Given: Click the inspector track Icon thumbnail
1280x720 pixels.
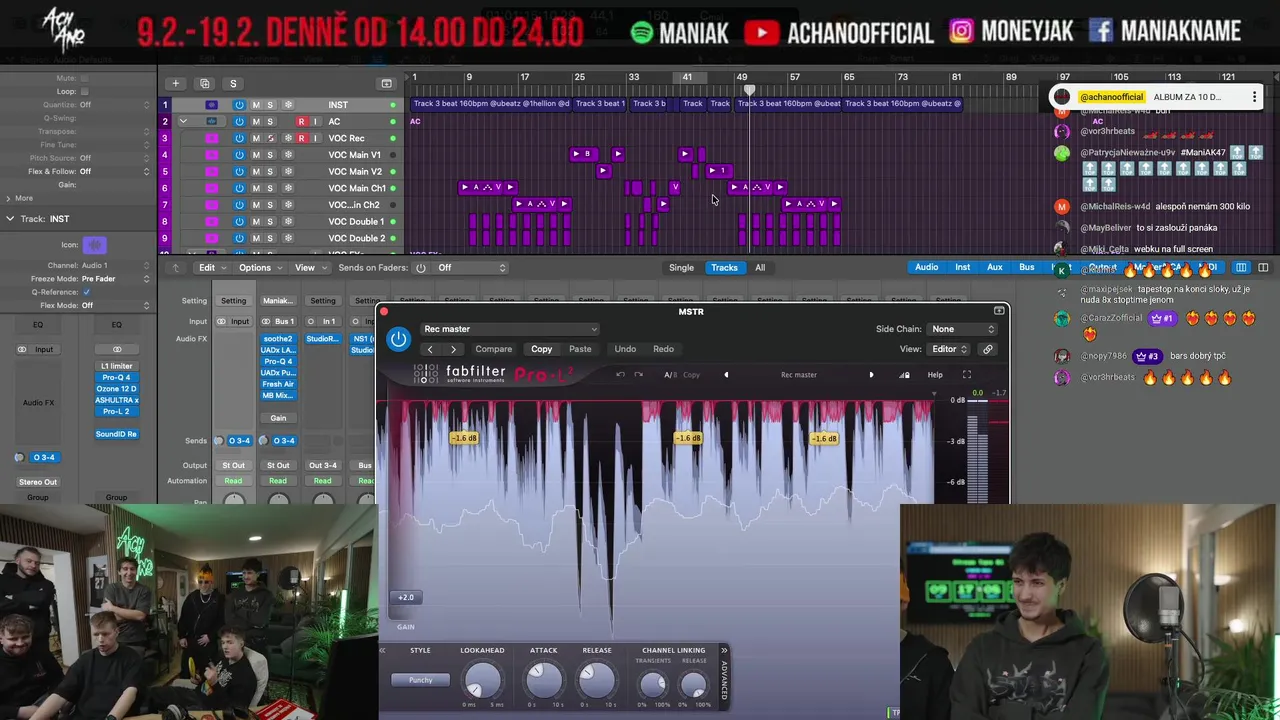Looking at the screenshot, I should tap(95, 245).
